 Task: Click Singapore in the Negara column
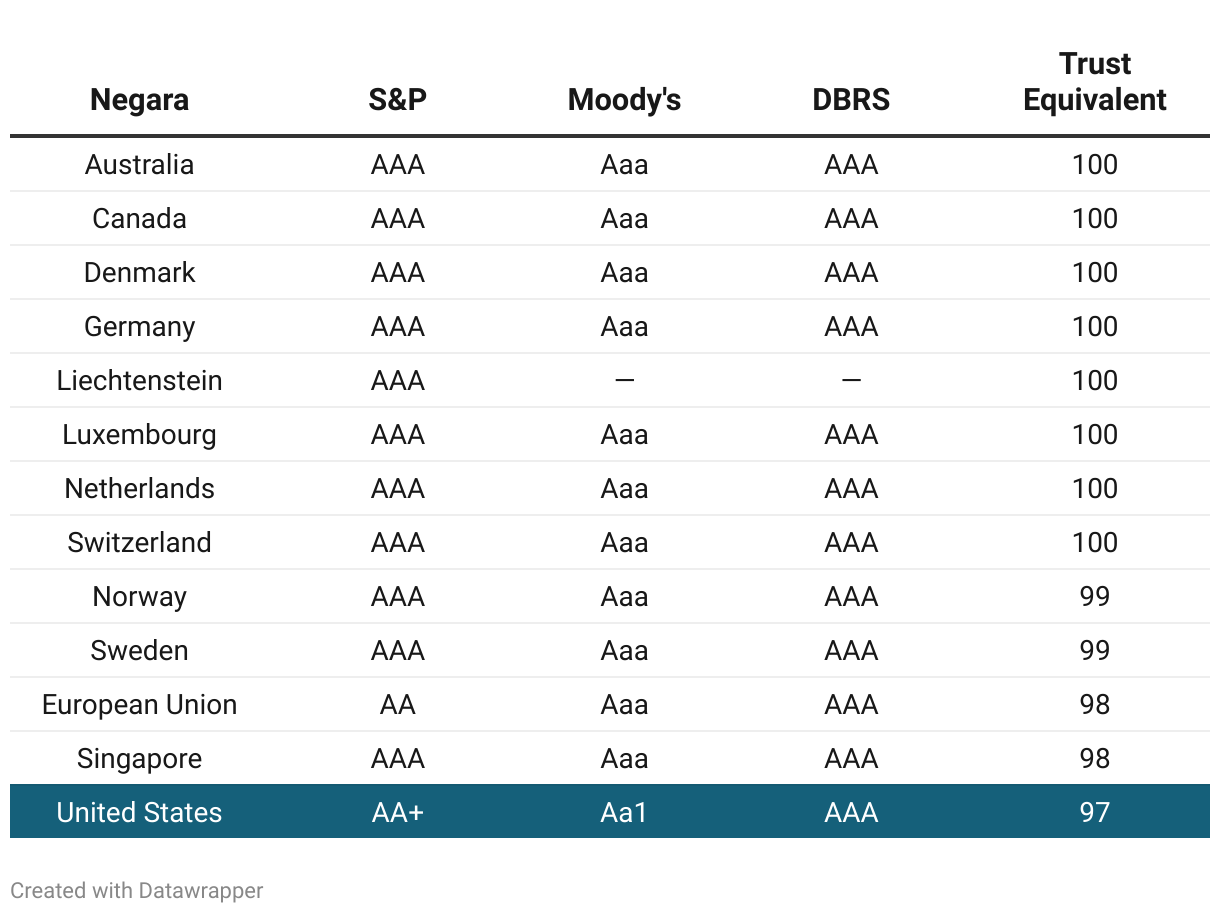tap(139, 759)
